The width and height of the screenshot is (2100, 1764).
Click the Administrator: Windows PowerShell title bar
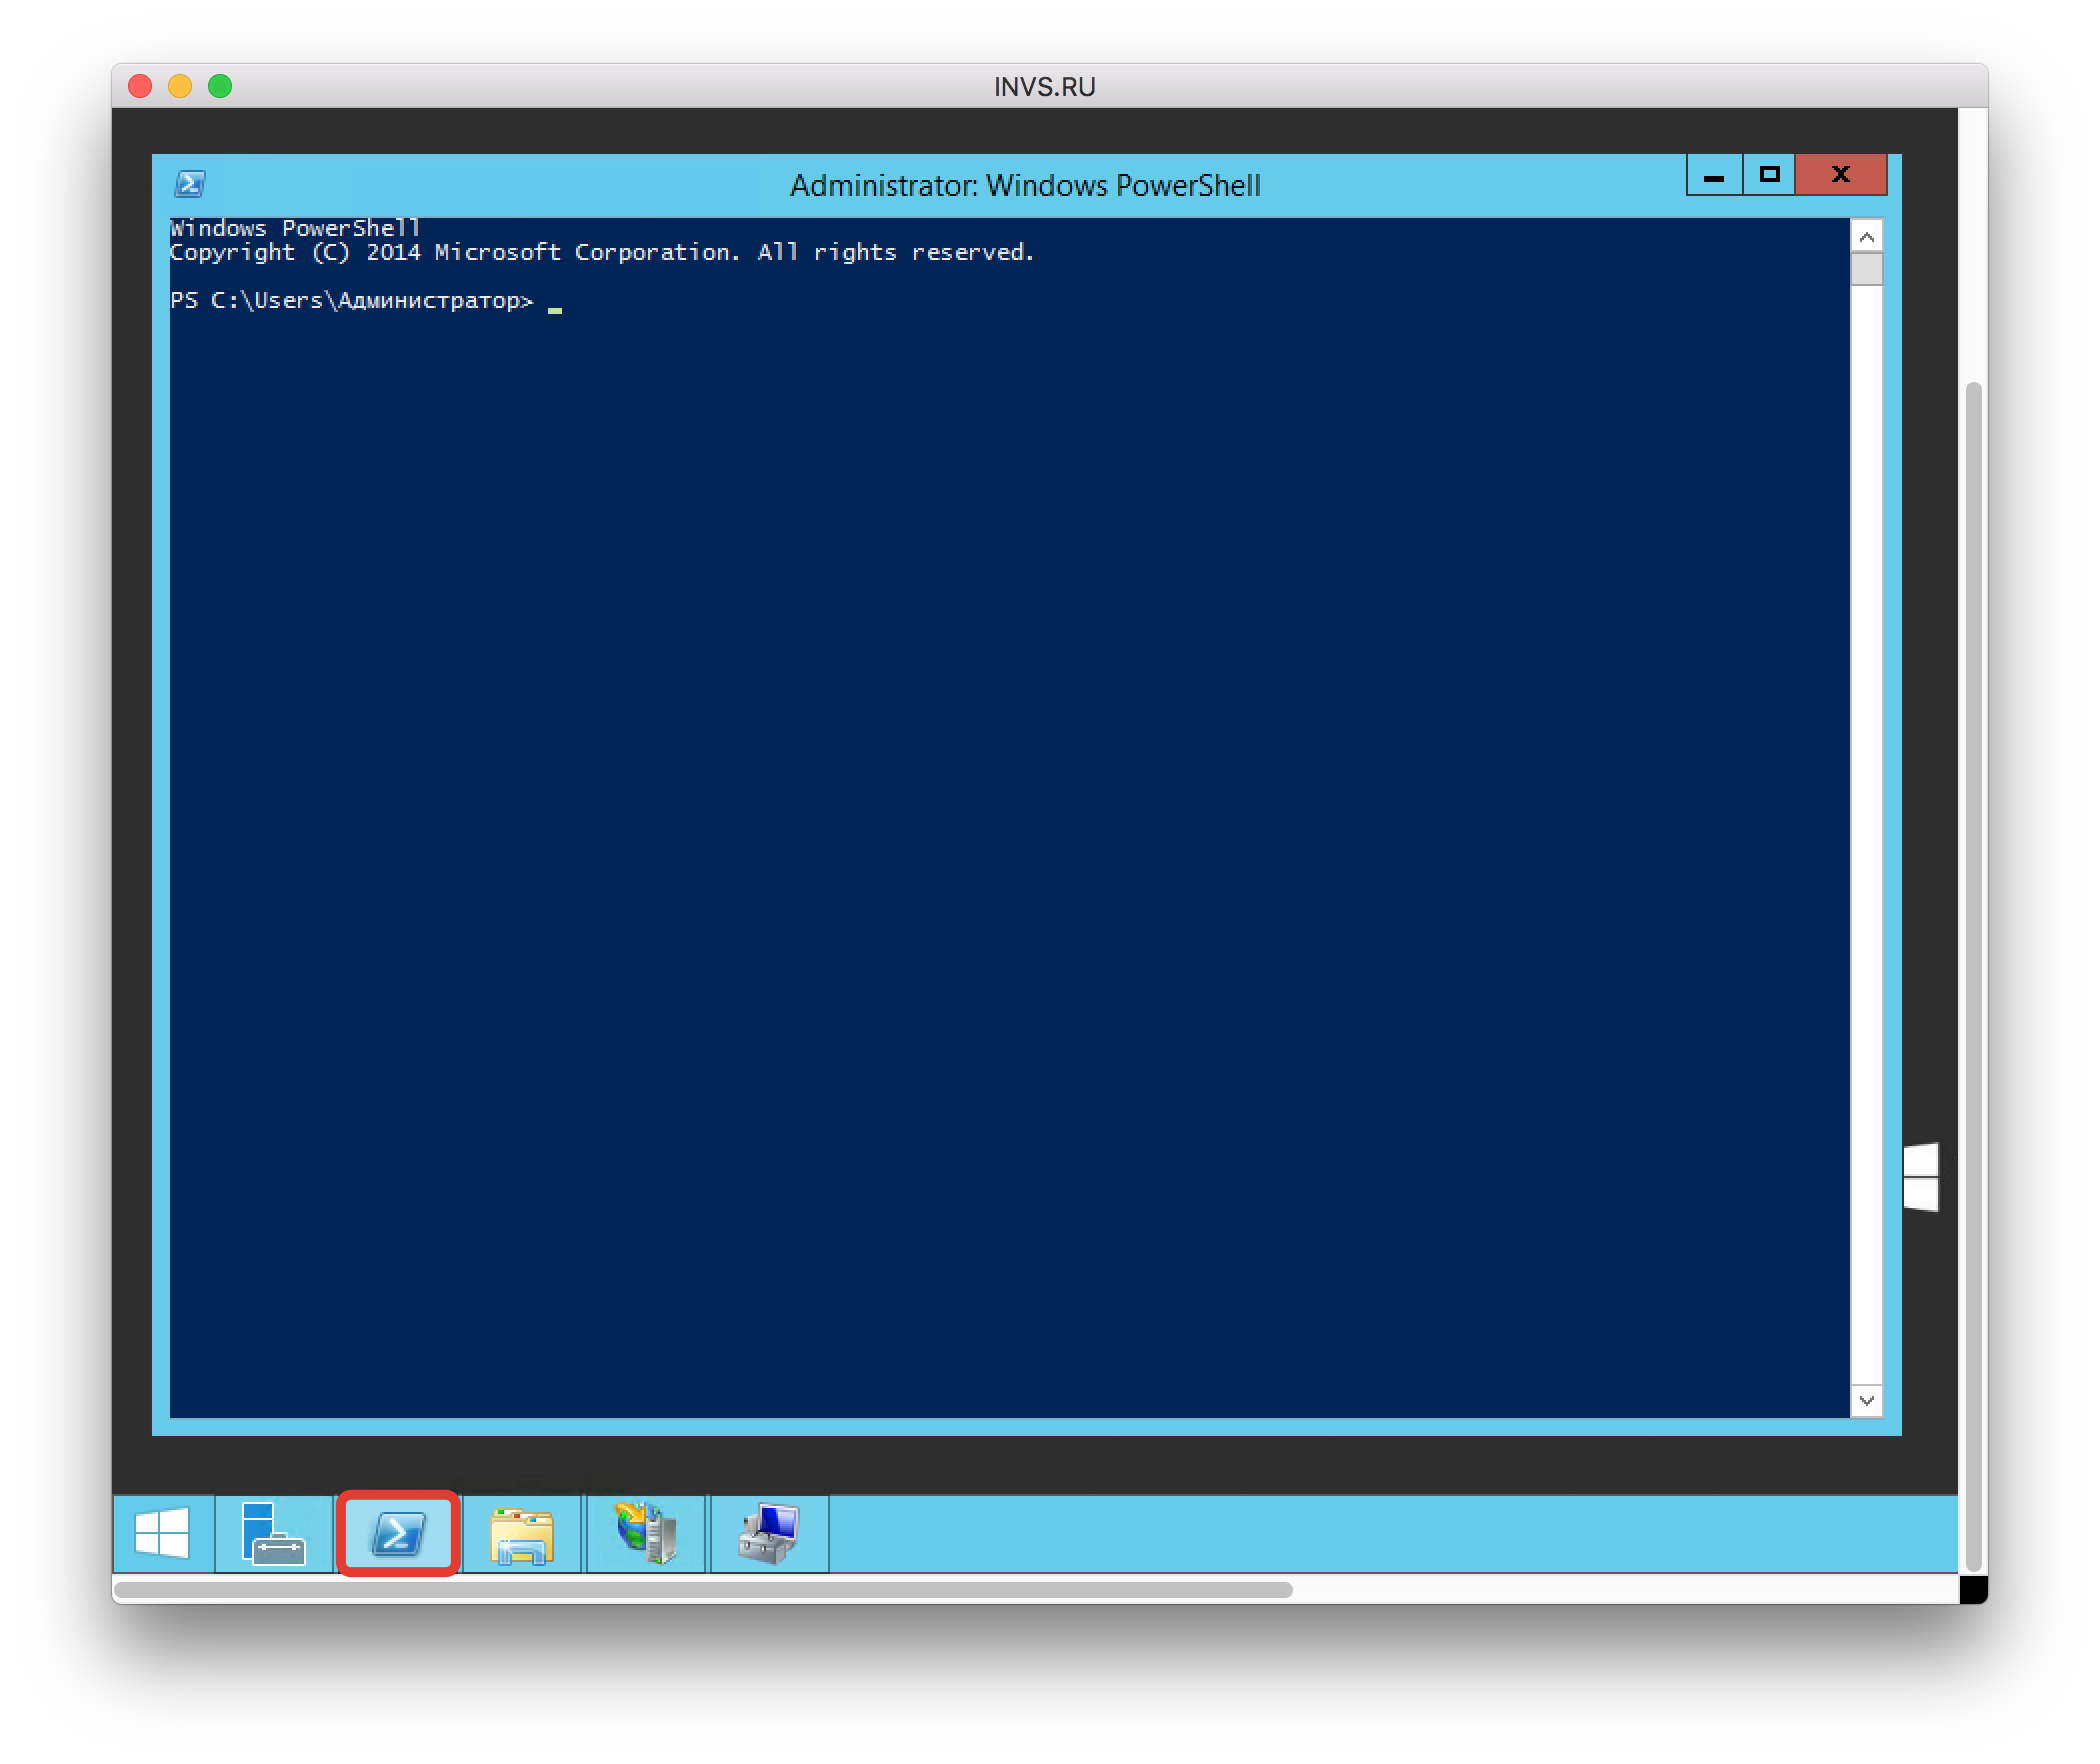pos(1025,185)
